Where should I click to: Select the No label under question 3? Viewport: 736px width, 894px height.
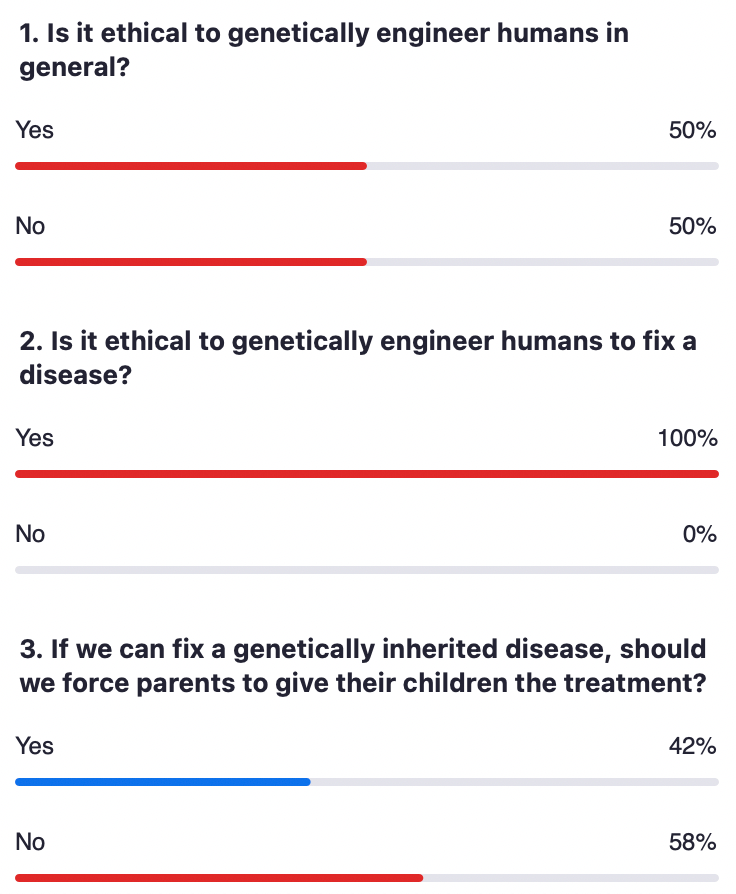click(x=30, y=842)
